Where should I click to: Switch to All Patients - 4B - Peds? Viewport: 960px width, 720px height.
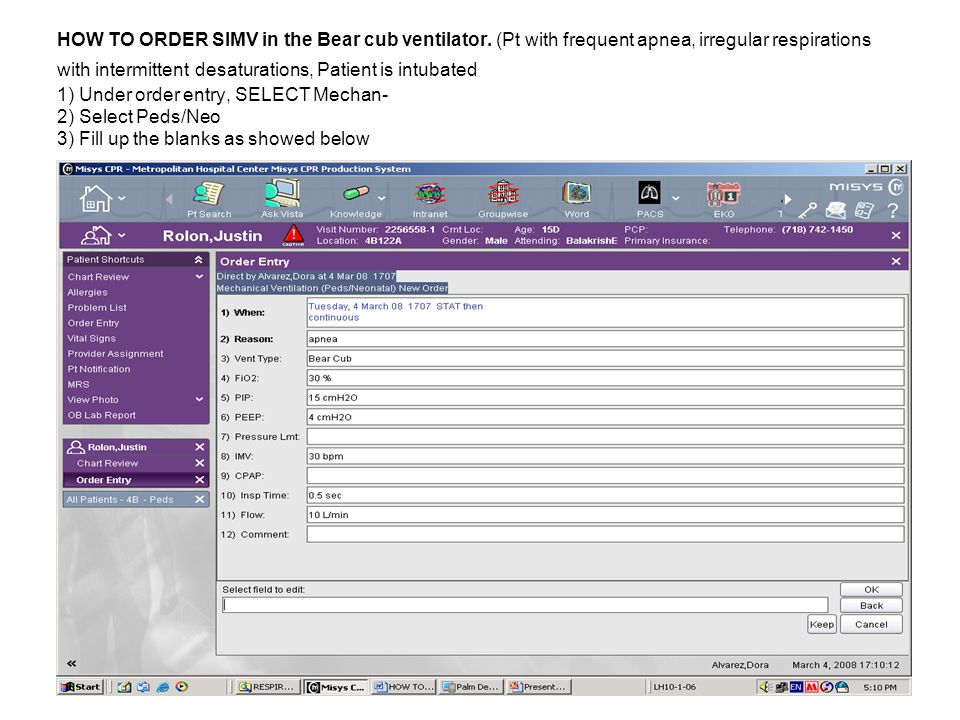[x=120, y=500]
